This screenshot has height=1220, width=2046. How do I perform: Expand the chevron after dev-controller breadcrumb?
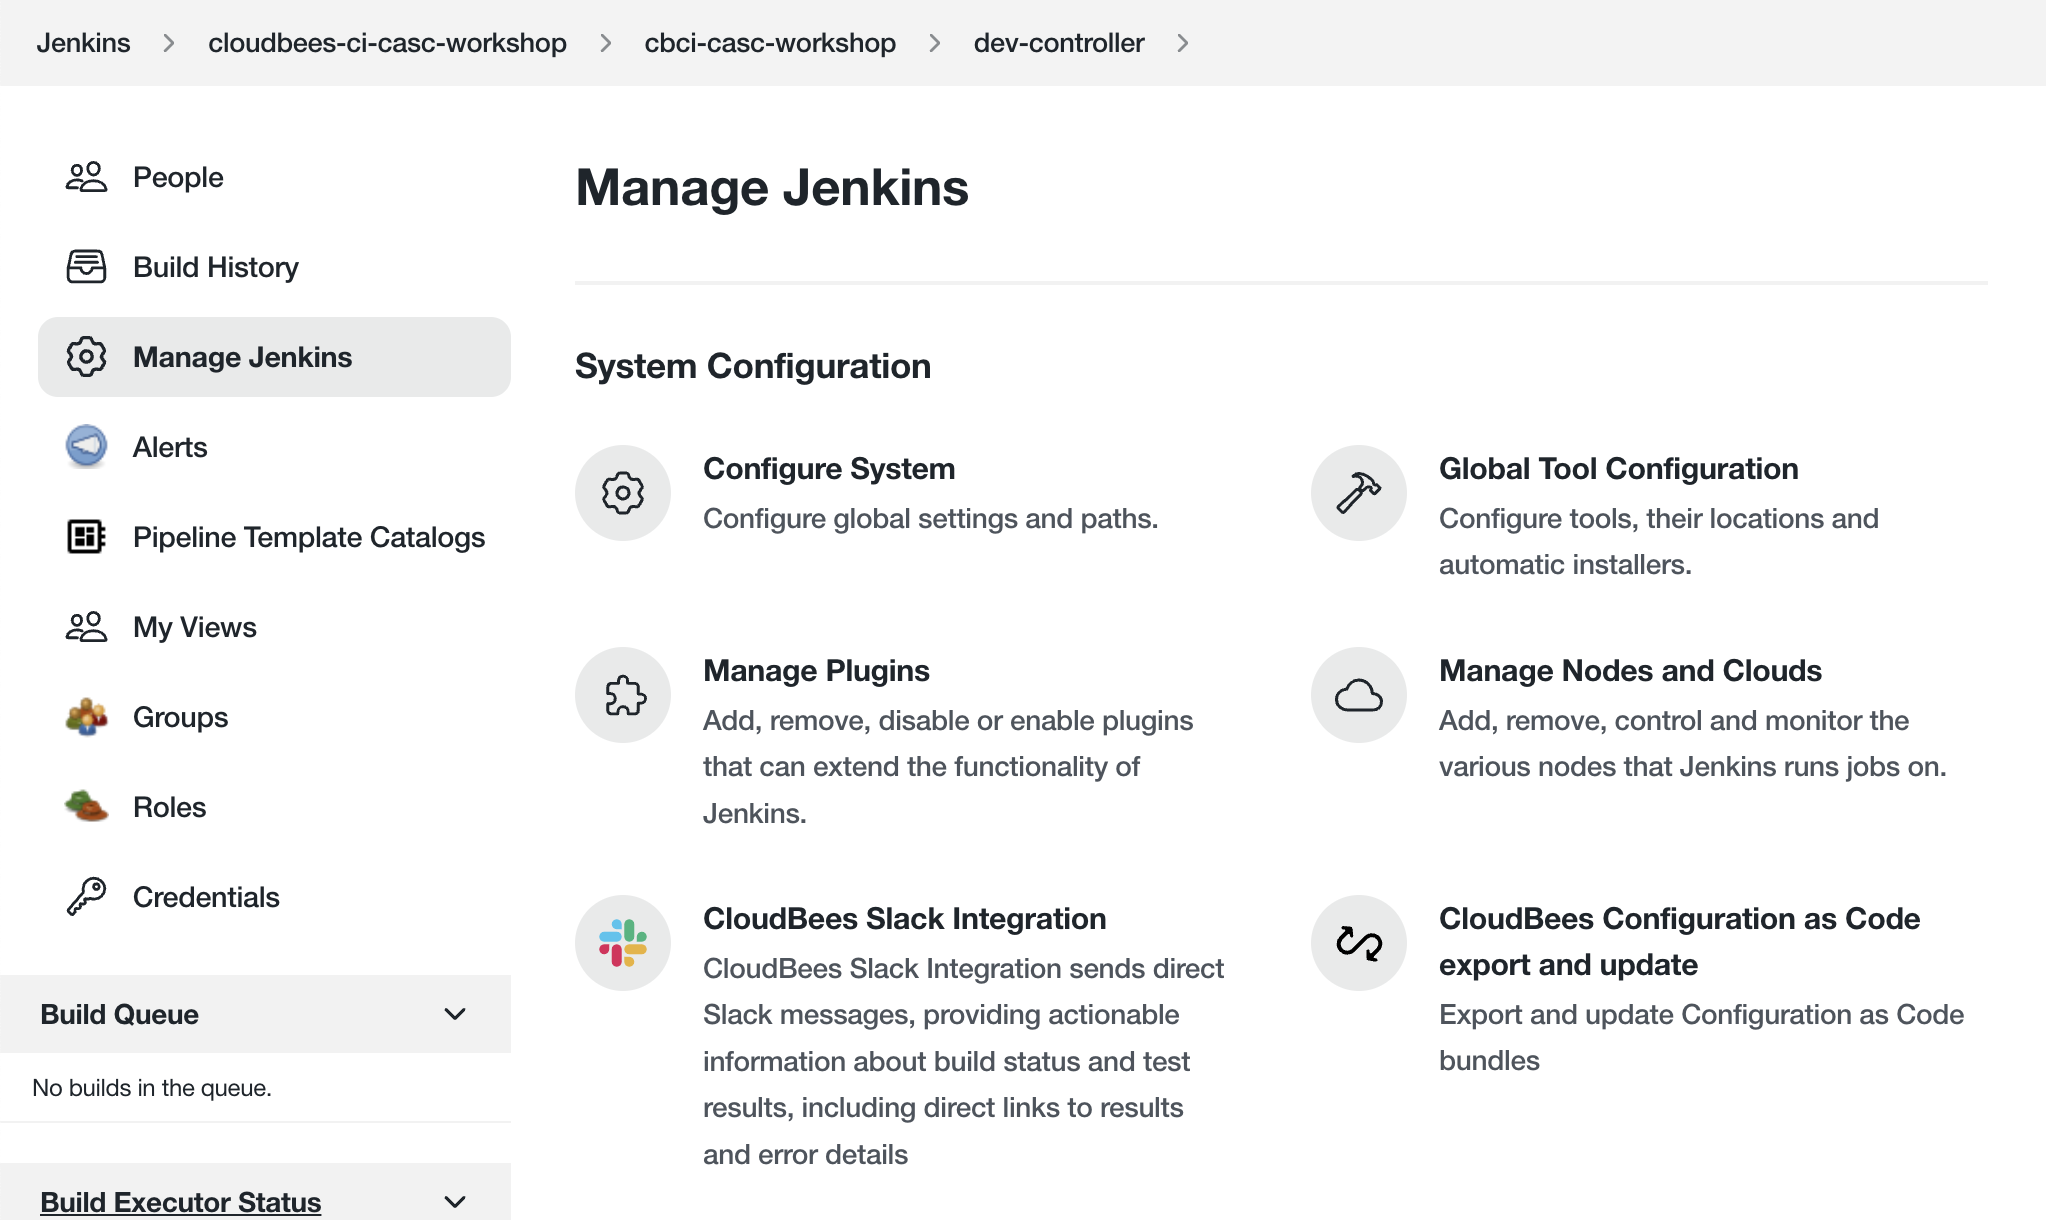tap(1183, 43)
